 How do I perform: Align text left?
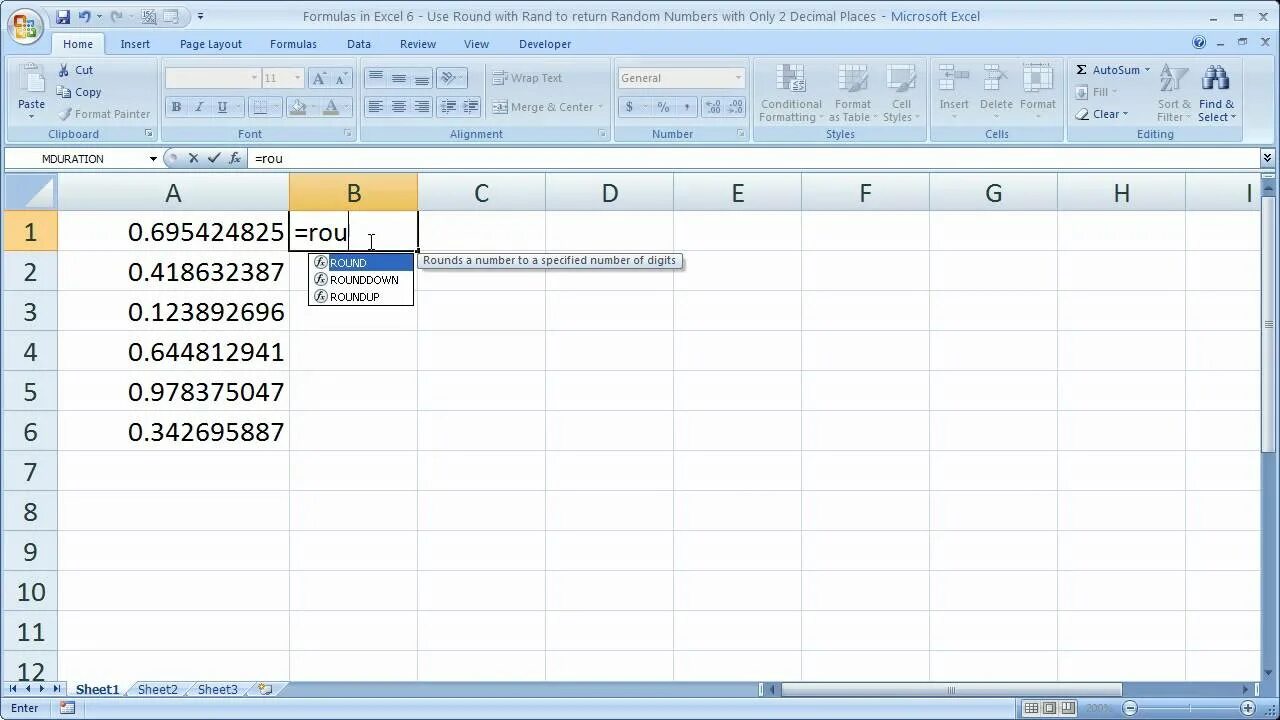(375, 107)
